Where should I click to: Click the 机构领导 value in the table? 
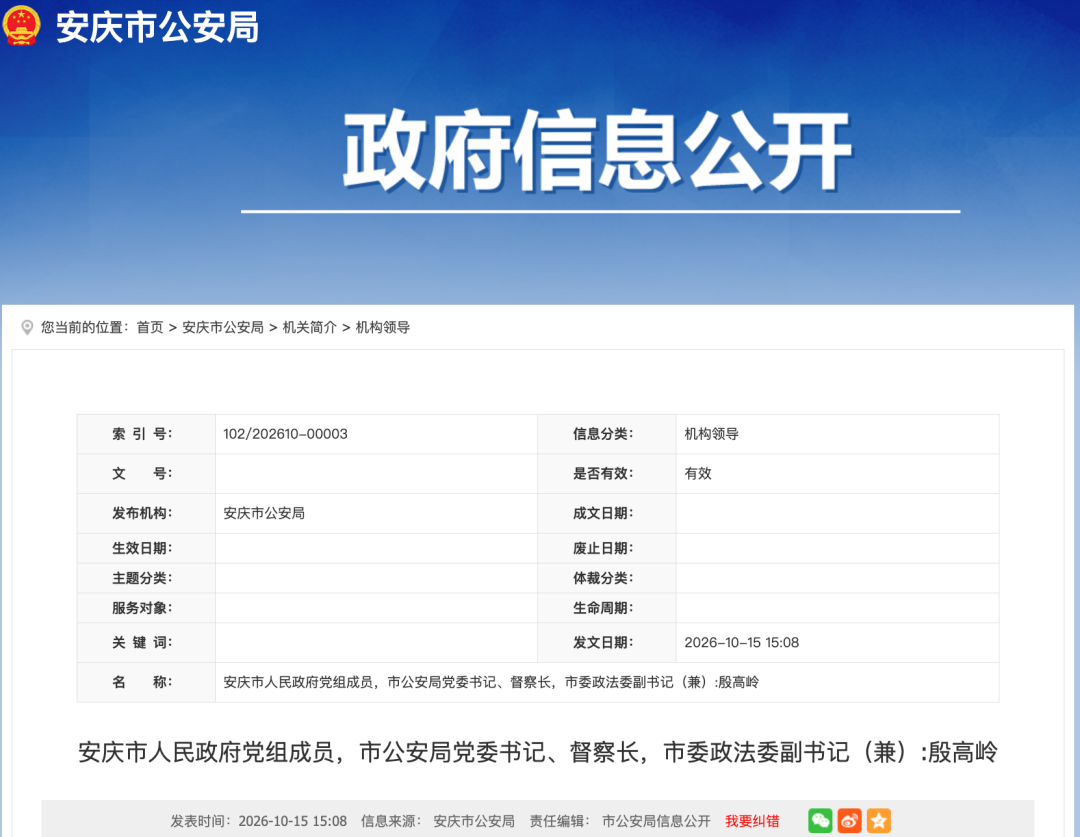click(x=712, y=434)
